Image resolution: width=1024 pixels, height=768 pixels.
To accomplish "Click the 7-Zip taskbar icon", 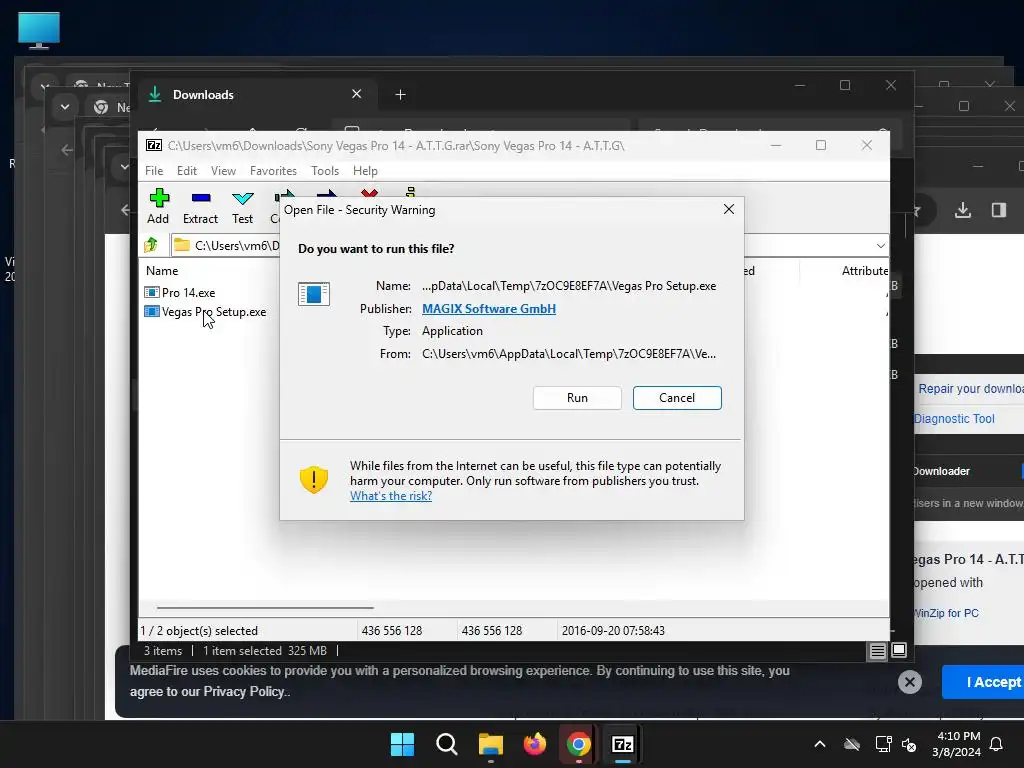I will [622, 744].
